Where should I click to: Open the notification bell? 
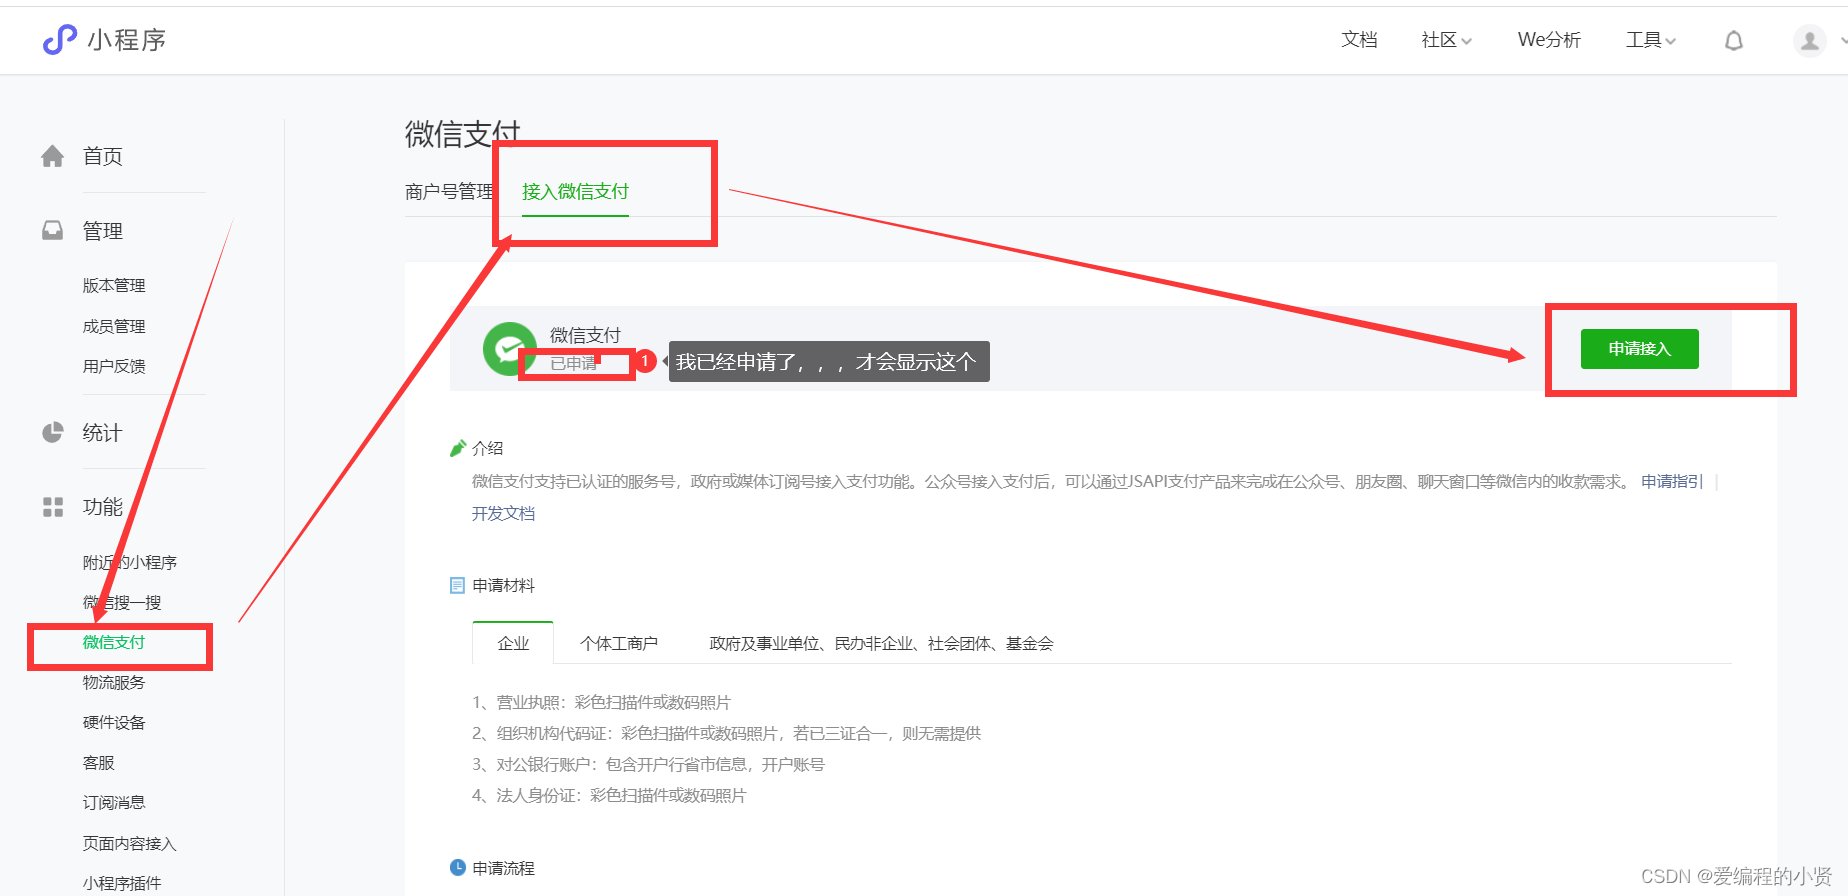[x=1734, y=41]
